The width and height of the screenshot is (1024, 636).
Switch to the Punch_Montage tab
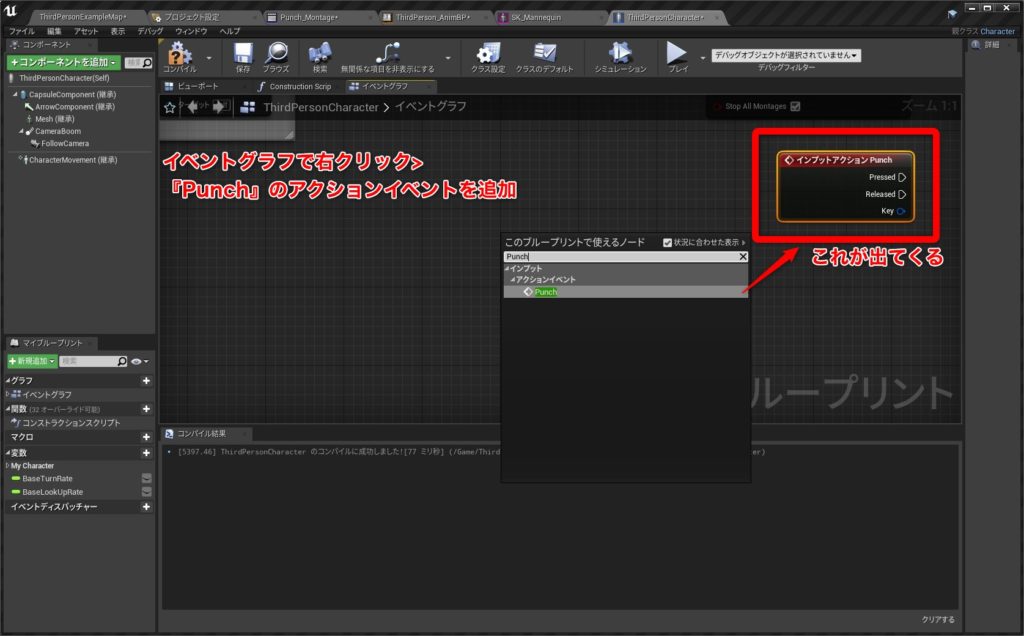[309, 17]
